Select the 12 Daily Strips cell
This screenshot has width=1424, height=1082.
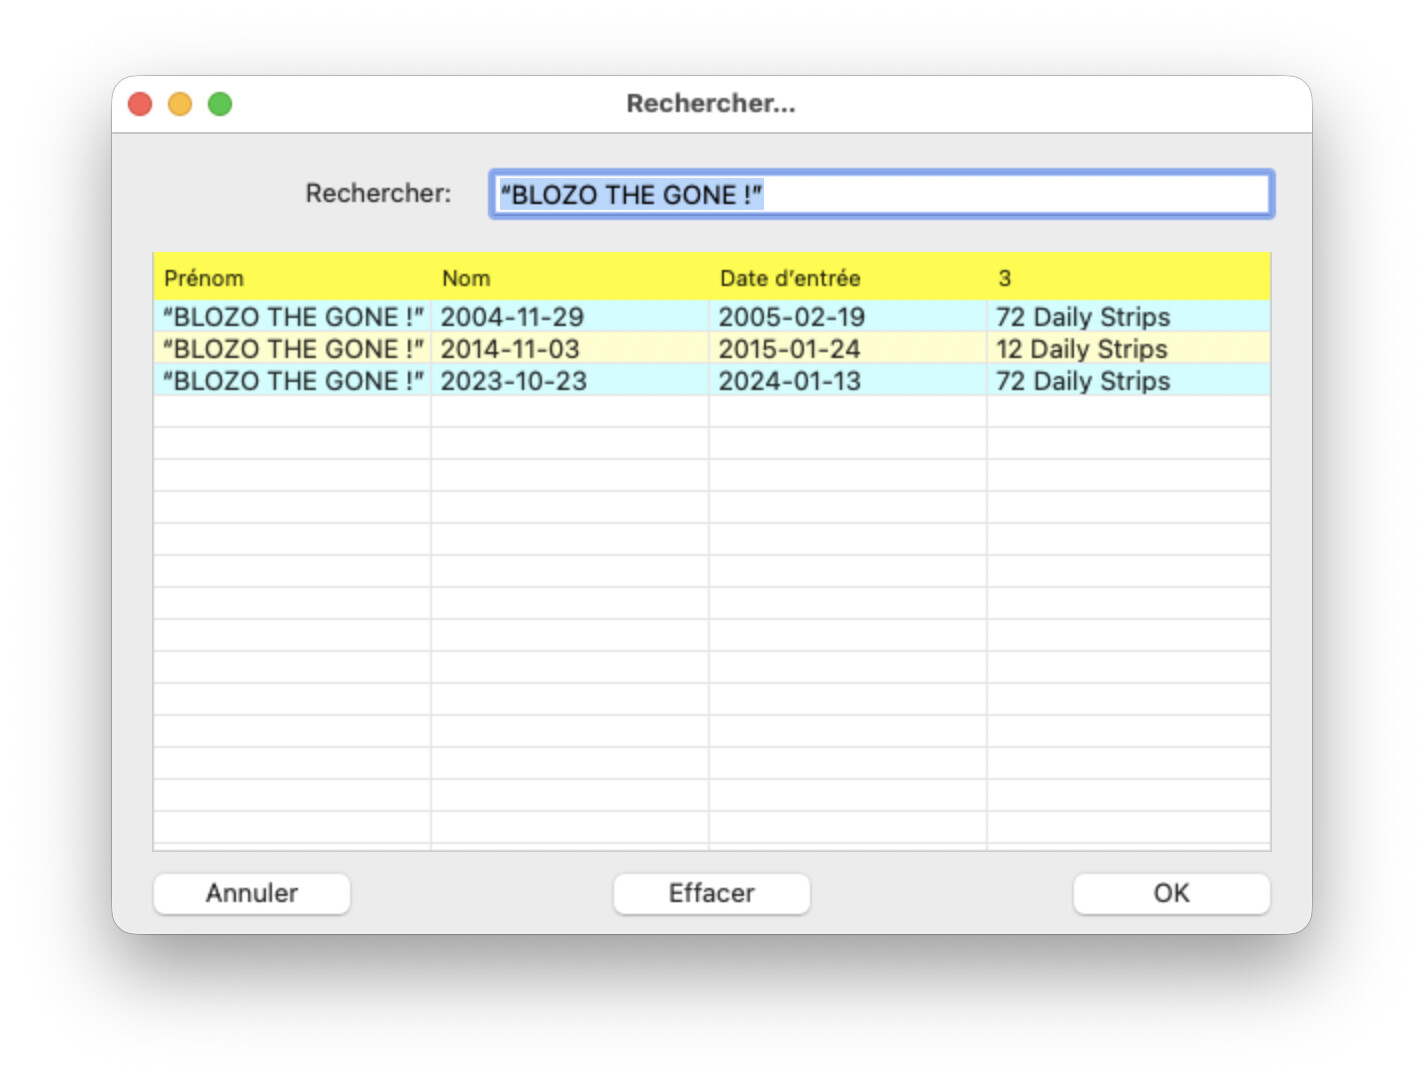1081,349
